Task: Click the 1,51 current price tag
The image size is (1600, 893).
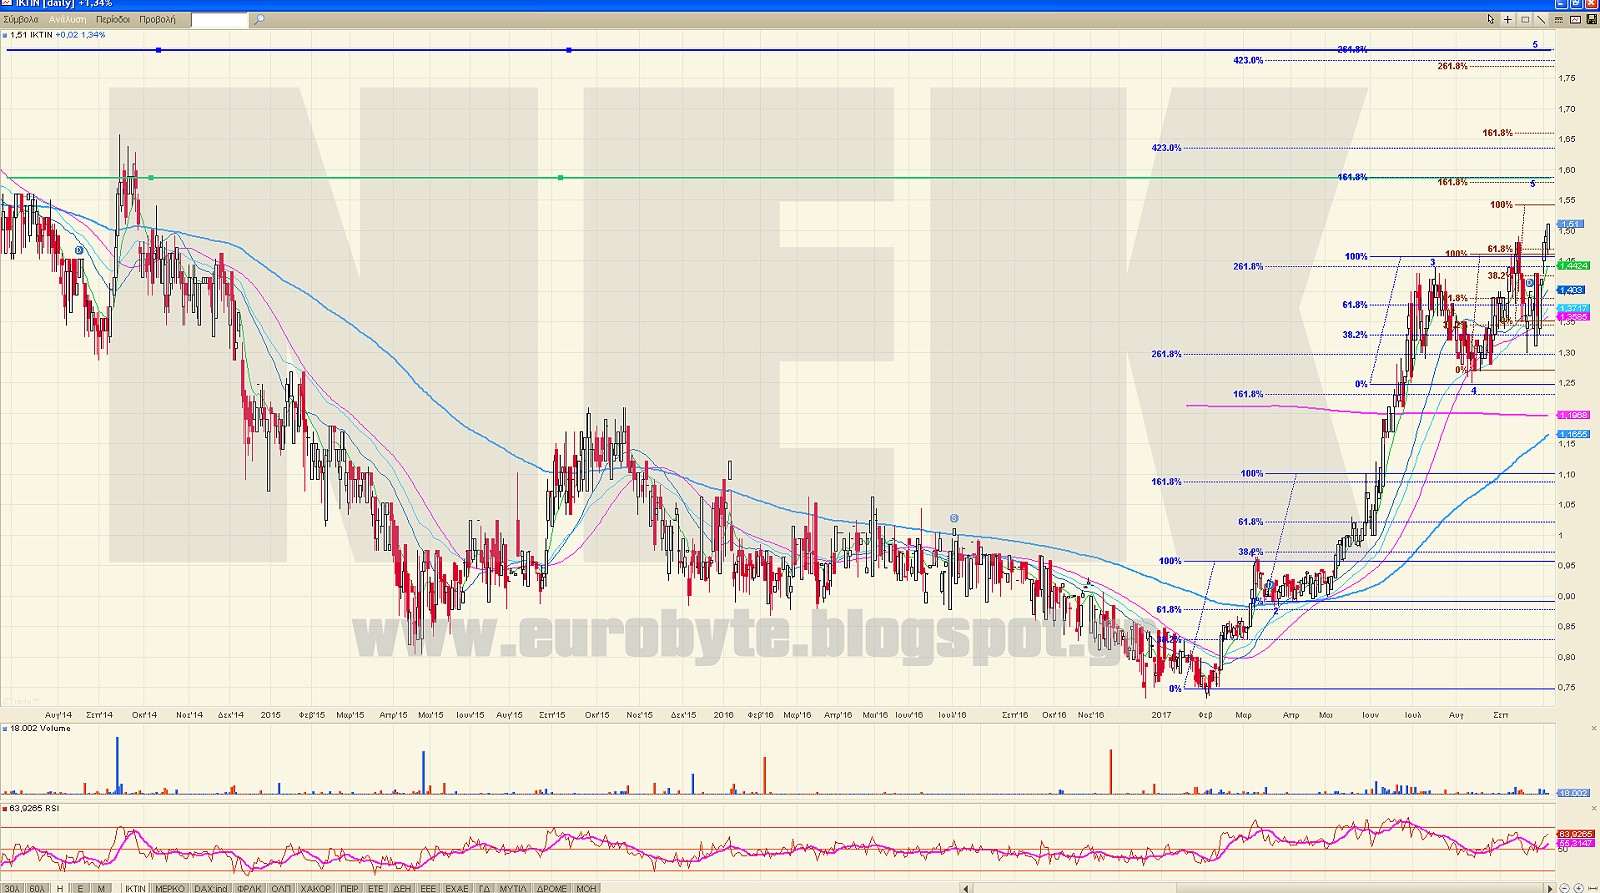Action: 1570,224
